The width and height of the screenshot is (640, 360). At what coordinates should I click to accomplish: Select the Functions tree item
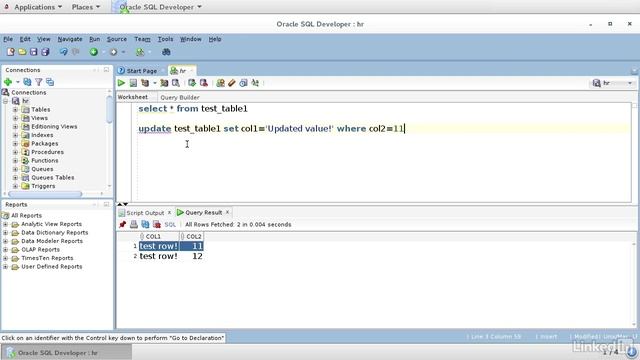pos(44,160)
